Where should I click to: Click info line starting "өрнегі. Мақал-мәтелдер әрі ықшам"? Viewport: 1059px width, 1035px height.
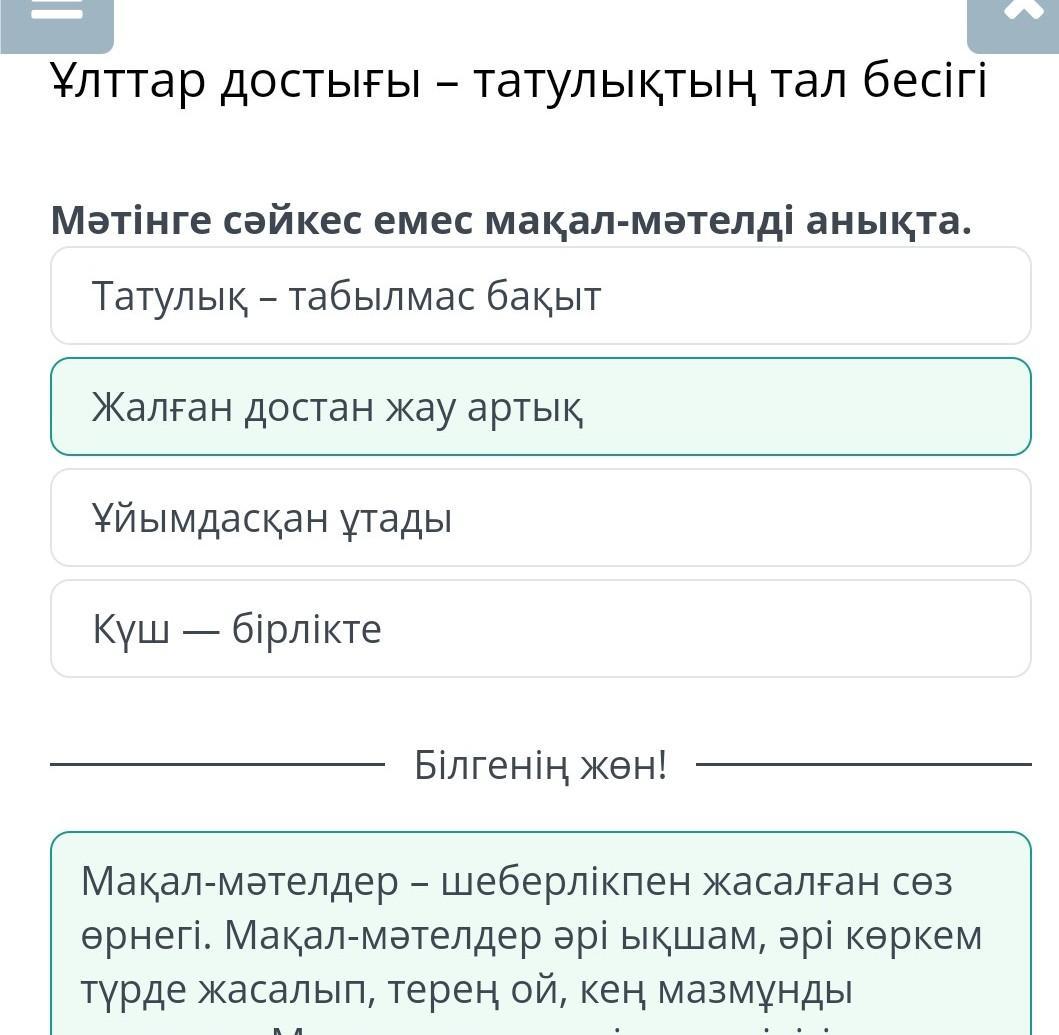click(531, 936)
